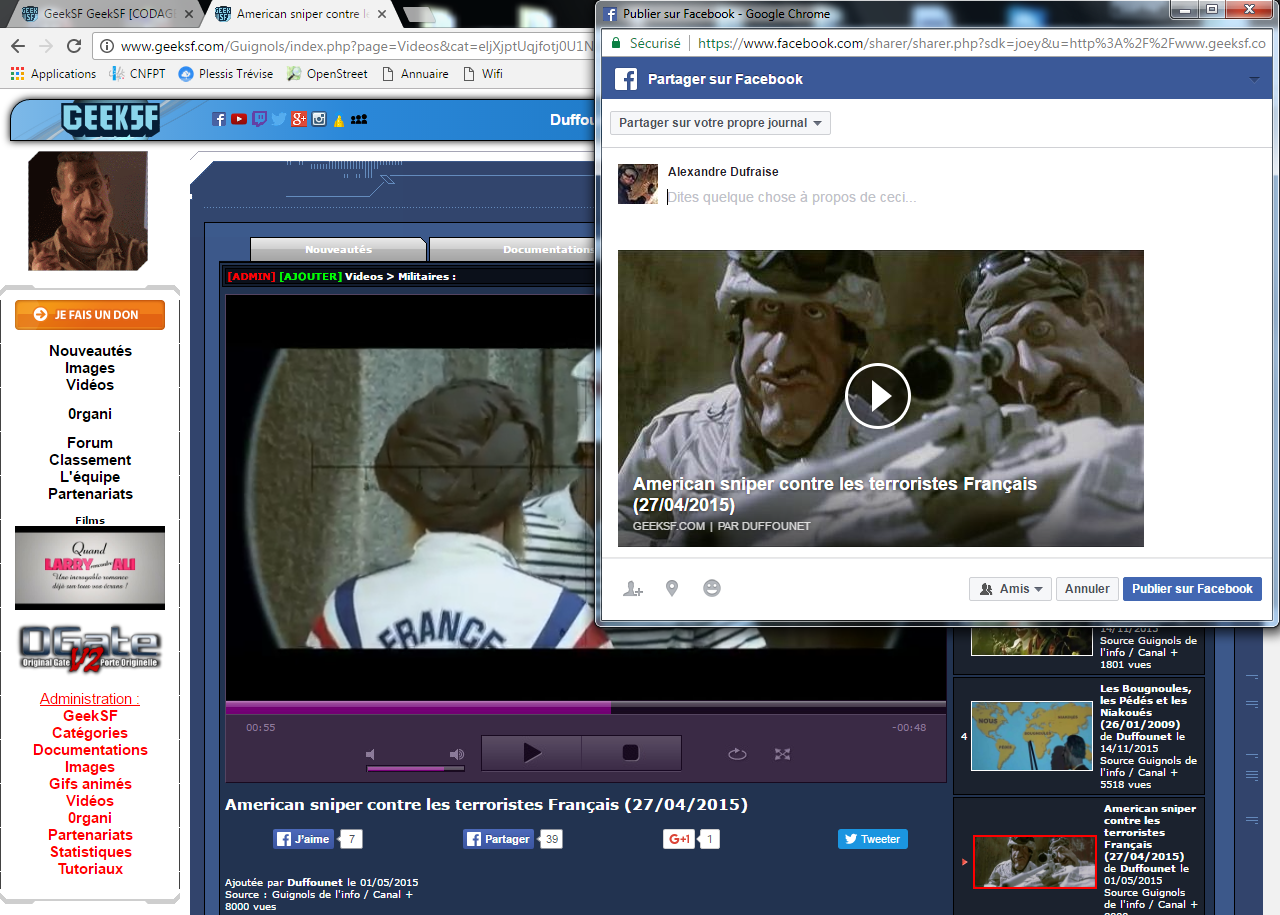This screenshot has height=915, width=1280.
Task: Open the Nouveautés page tab
Action: [338, 250]
